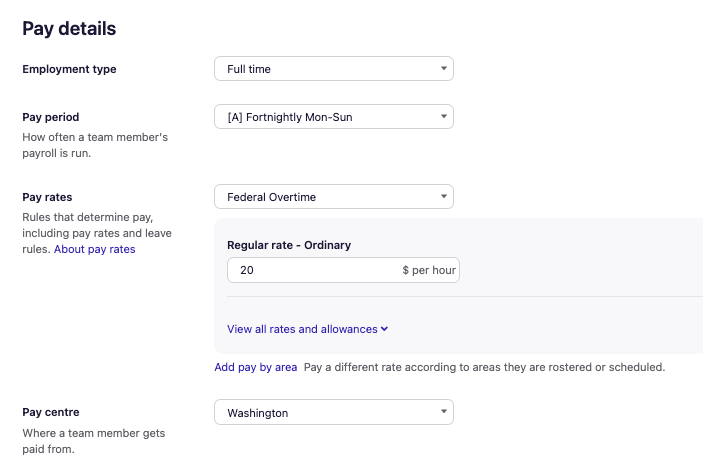
Task: Click the divider line below the Regular rate field
Action: (460, 296)
